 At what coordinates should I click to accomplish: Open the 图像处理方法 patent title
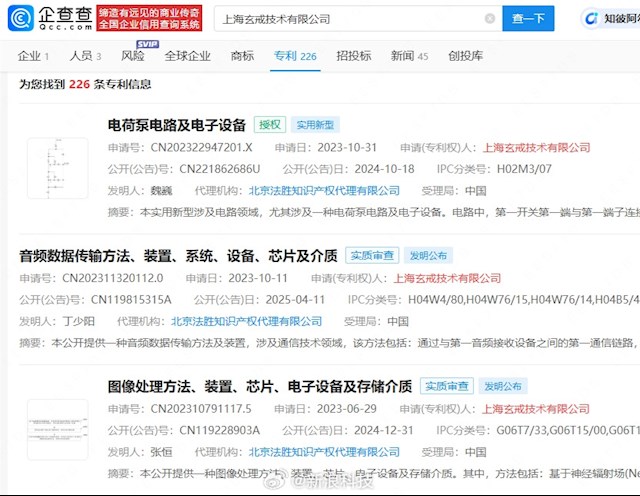tap(260, 386)
